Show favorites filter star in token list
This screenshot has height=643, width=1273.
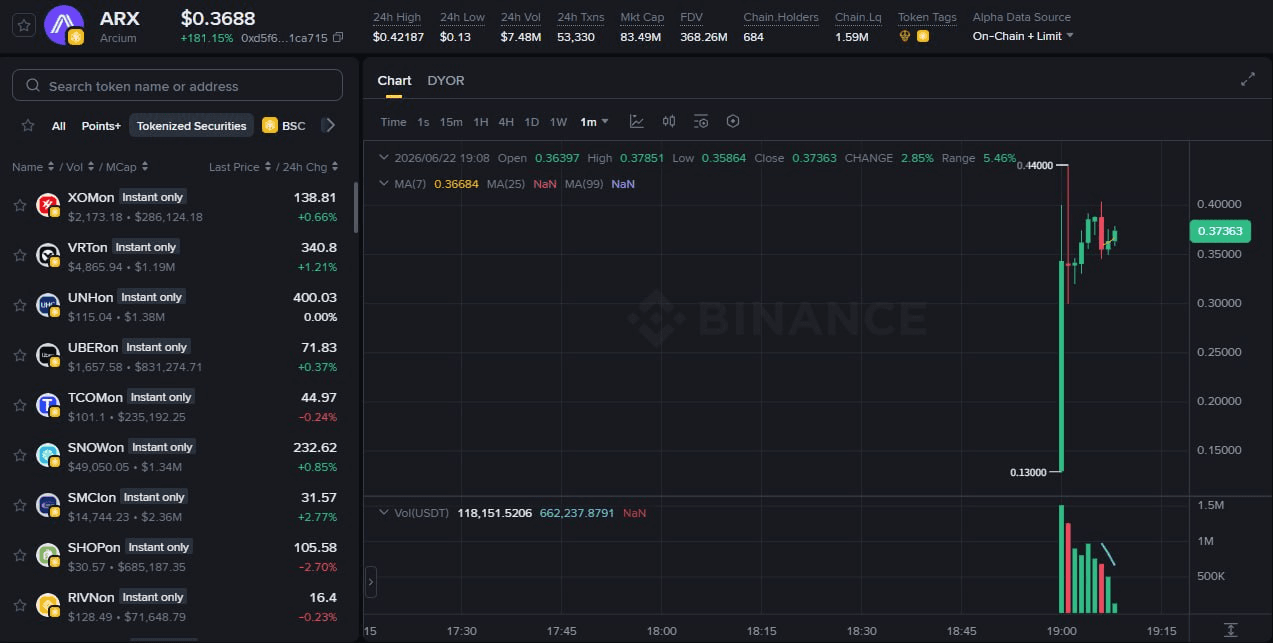point(28,126)
